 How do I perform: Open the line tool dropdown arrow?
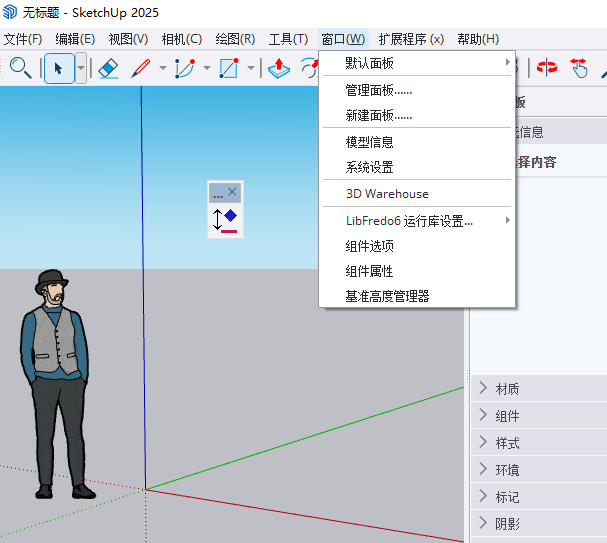coord(163,68)
